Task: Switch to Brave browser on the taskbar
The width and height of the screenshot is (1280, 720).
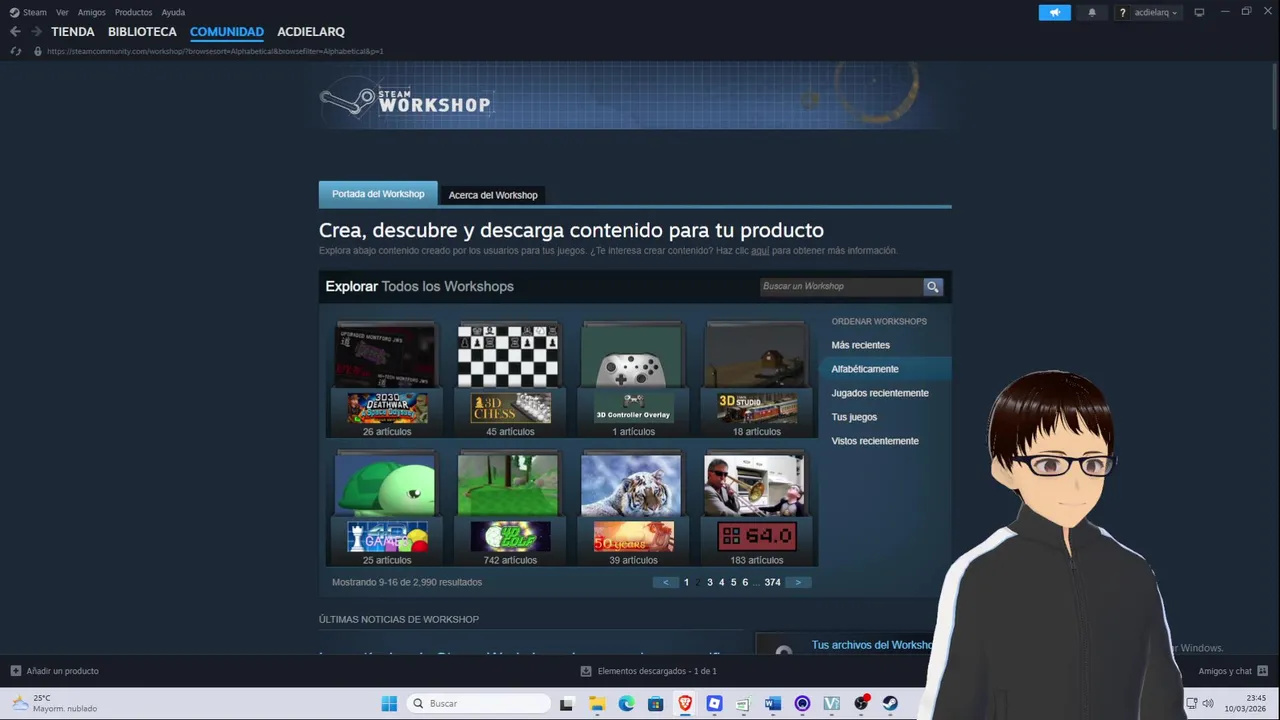Action: coord(685,703)
